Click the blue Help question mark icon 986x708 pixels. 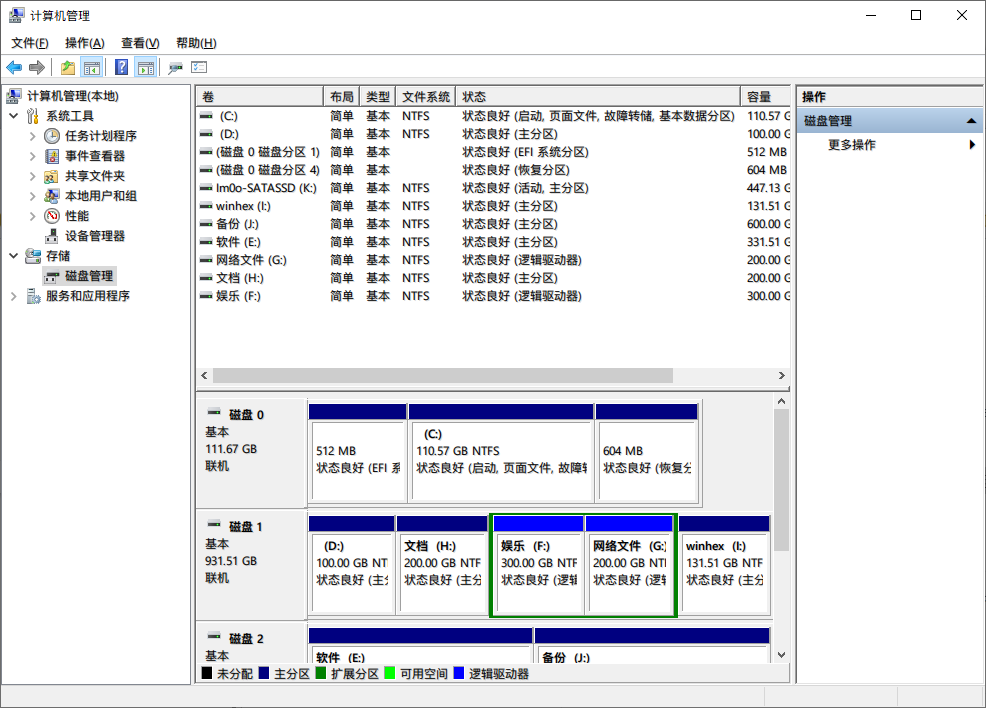tap(122, 67)
